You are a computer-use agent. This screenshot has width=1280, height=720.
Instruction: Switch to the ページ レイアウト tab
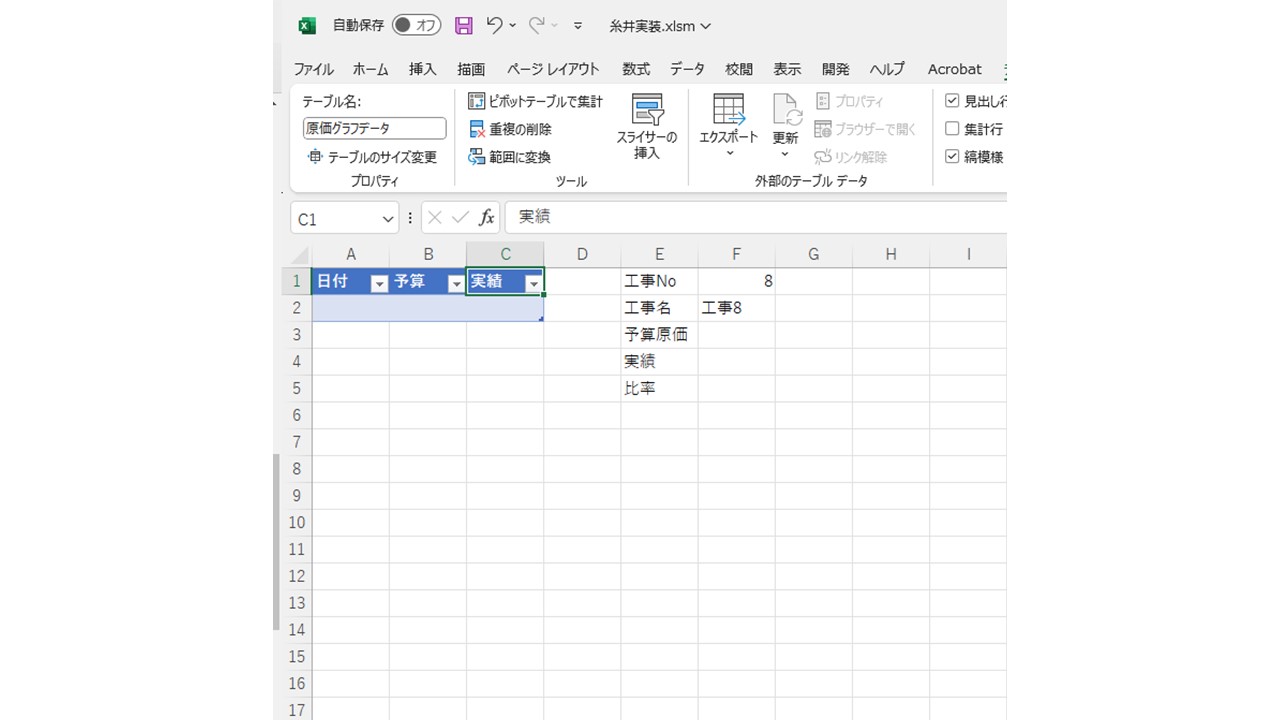[553, 69]
